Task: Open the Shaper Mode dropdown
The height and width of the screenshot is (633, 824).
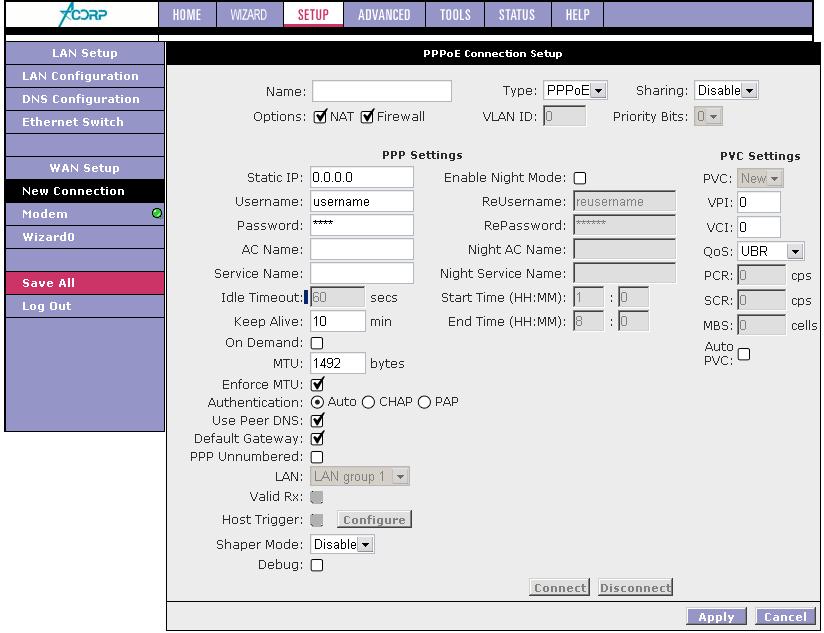Action: point(343,545)
